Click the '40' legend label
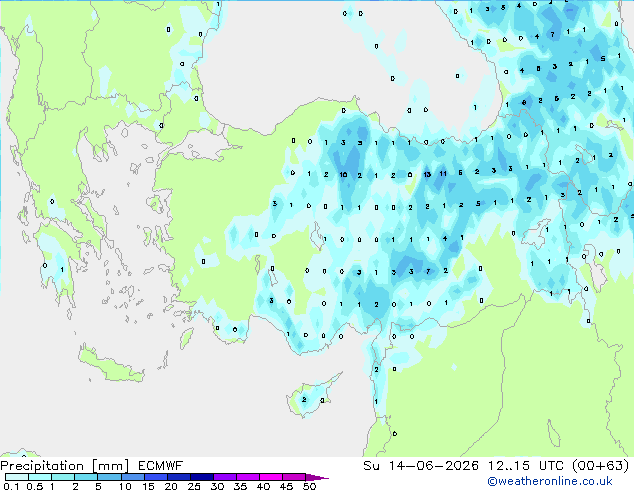 pos(264,486)
